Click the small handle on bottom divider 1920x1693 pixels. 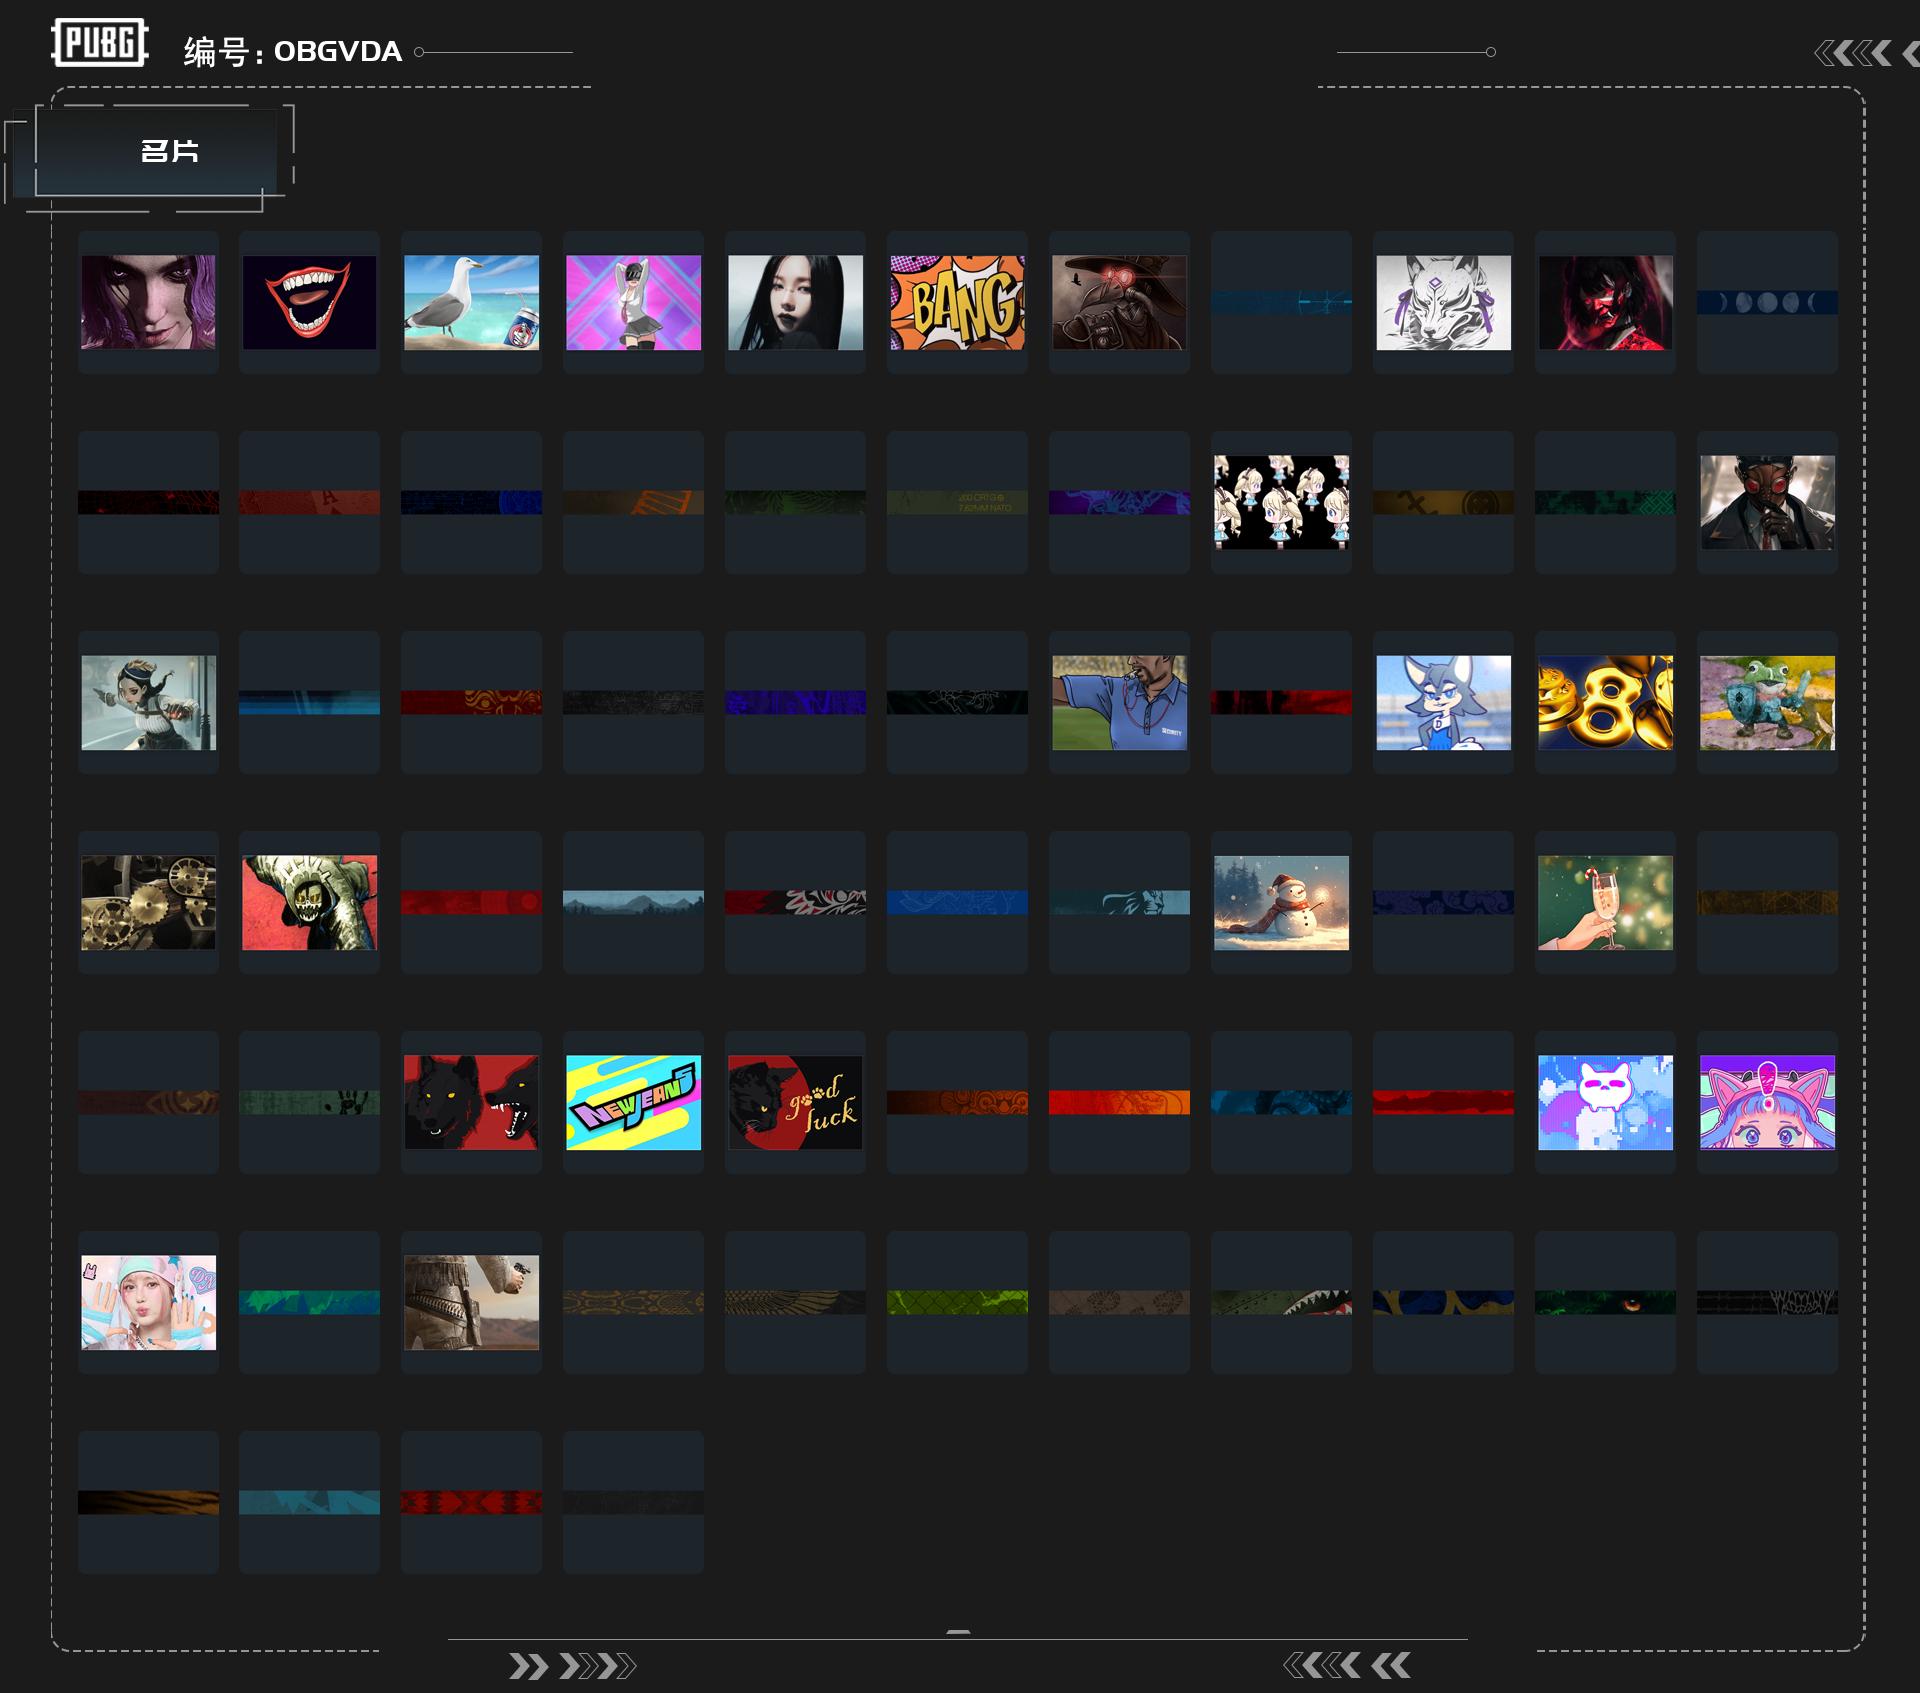(958, 1632)
